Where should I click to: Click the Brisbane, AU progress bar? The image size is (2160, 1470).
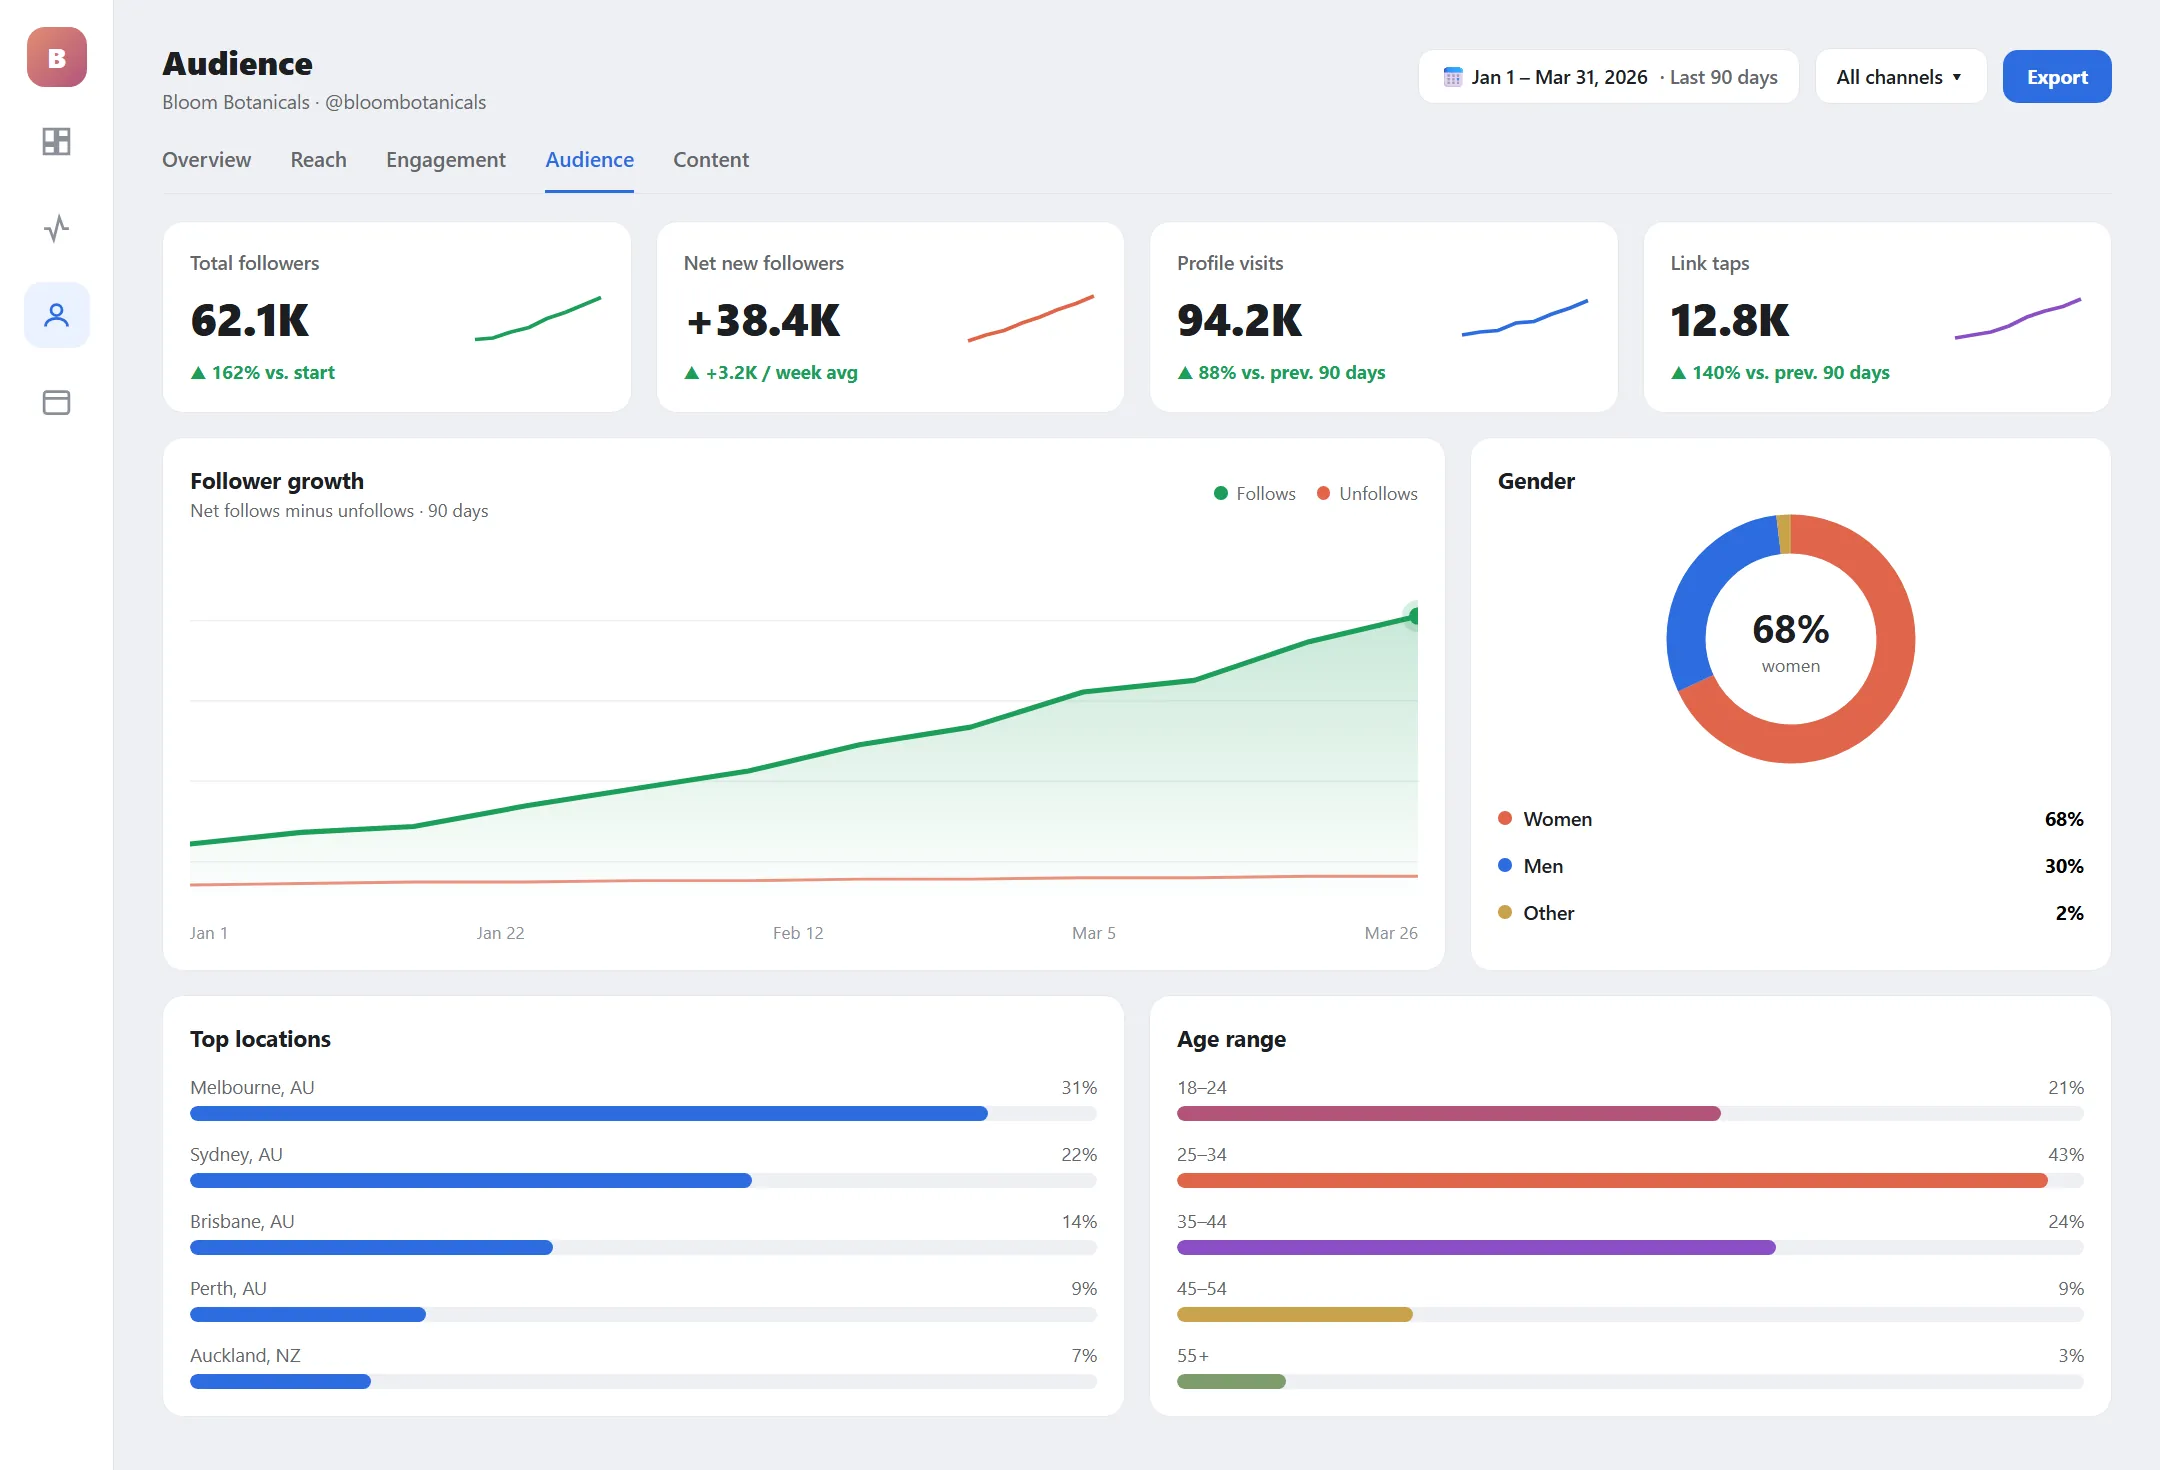643,1248
